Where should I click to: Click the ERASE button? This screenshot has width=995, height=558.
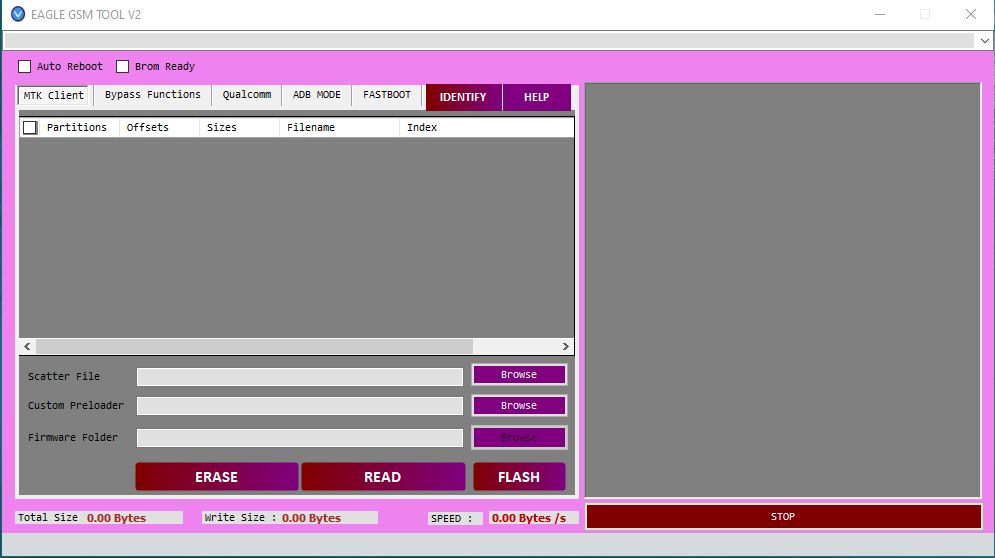[x=216, y=477]
